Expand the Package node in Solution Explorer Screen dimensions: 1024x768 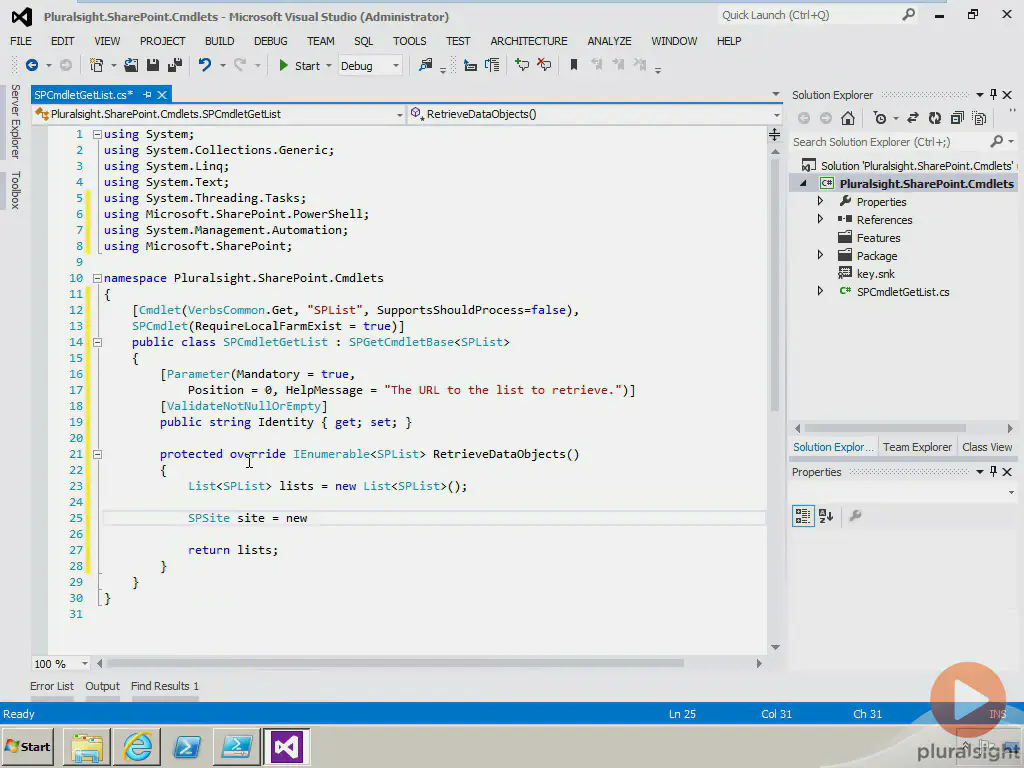[x=820, y=255]
